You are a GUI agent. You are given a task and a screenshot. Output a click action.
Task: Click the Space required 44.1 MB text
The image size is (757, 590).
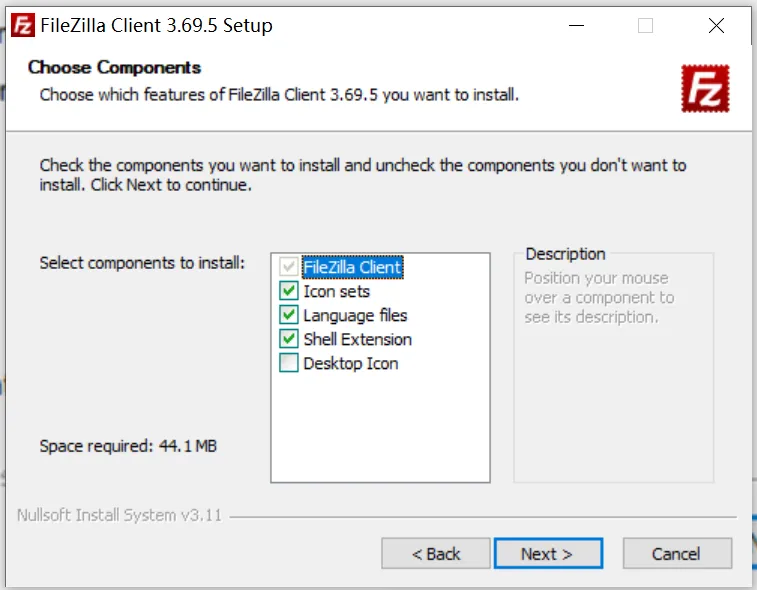click(x=128, y=446)
